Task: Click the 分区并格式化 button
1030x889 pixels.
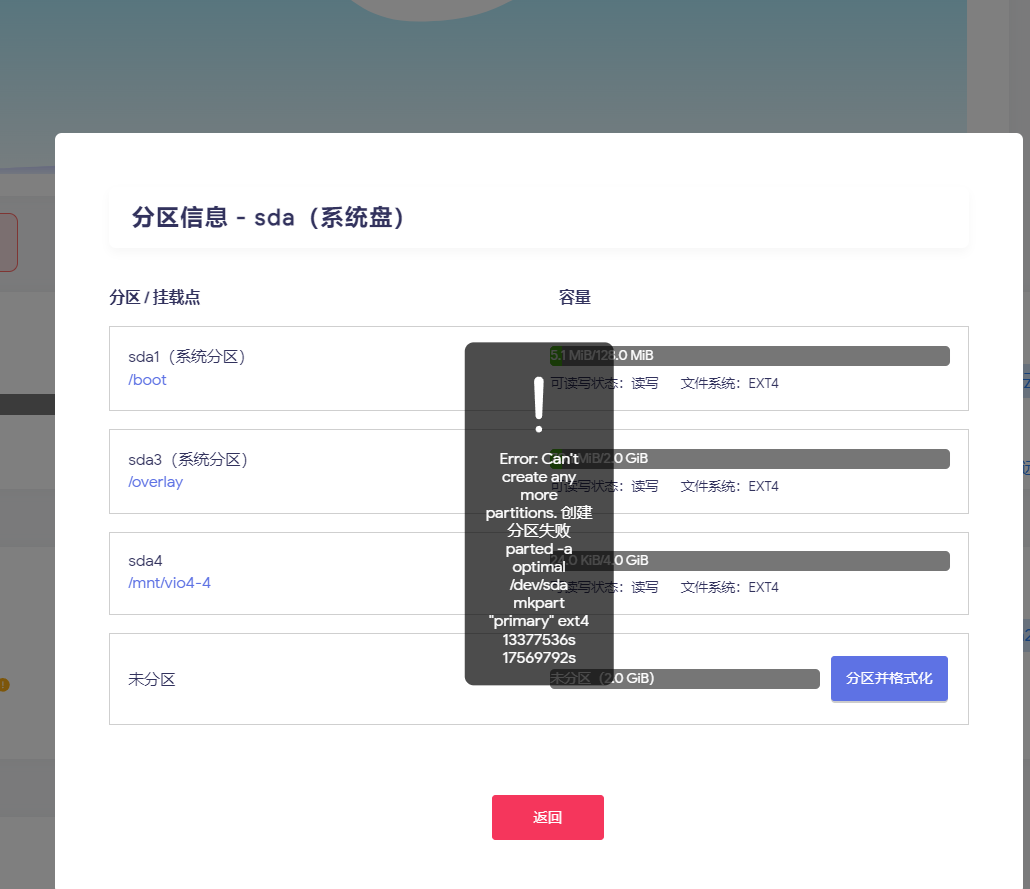Action: click(889, 678)
